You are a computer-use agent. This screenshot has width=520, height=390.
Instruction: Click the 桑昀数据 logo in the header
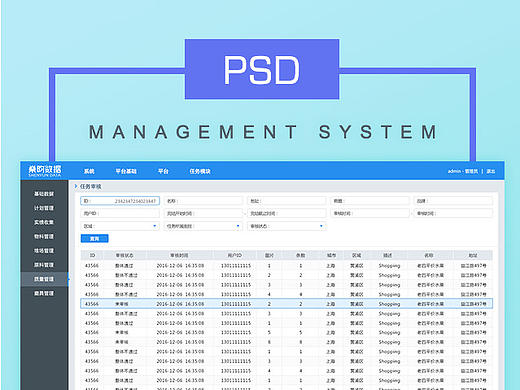45,171
